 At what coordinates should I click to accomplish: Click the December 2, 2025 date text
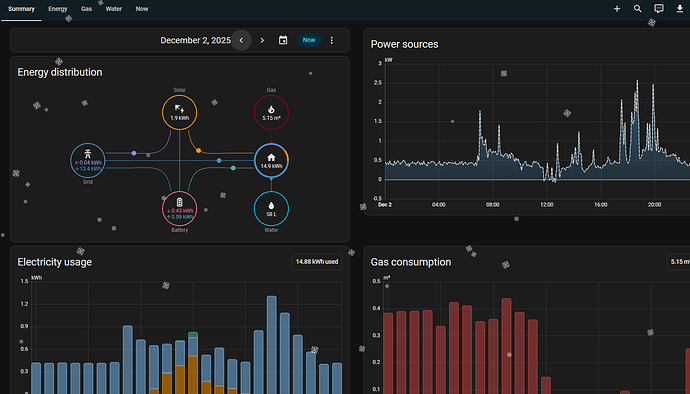[195, 40]
